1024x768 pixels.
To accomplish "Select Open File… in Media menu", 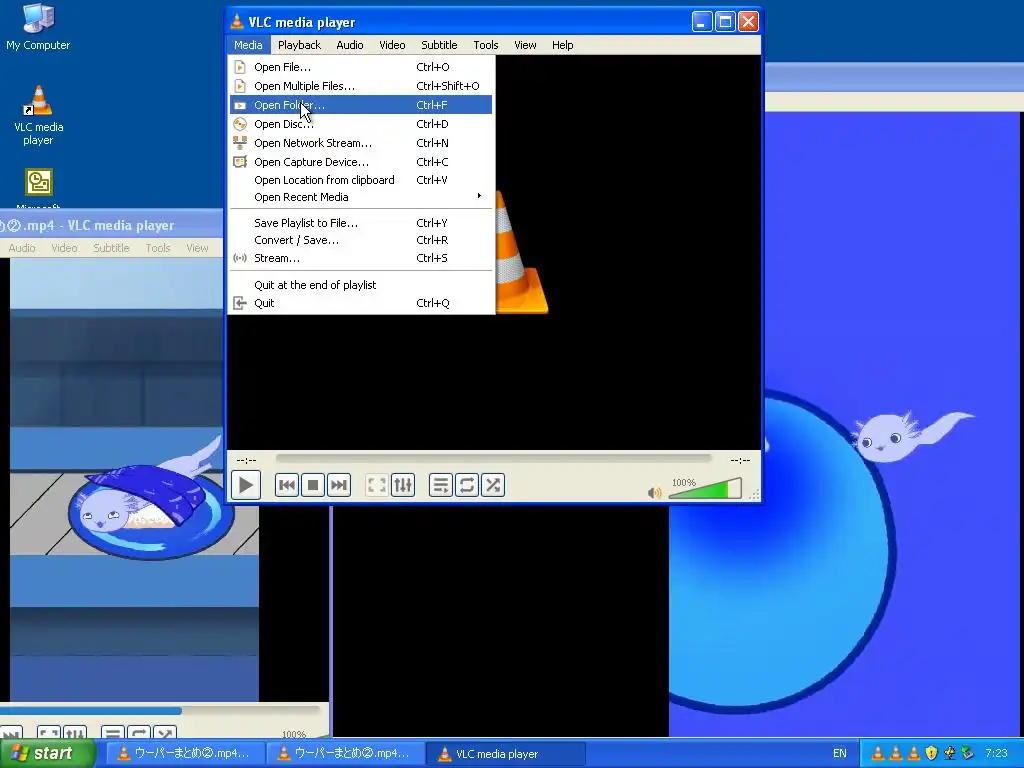I will 361,67.
